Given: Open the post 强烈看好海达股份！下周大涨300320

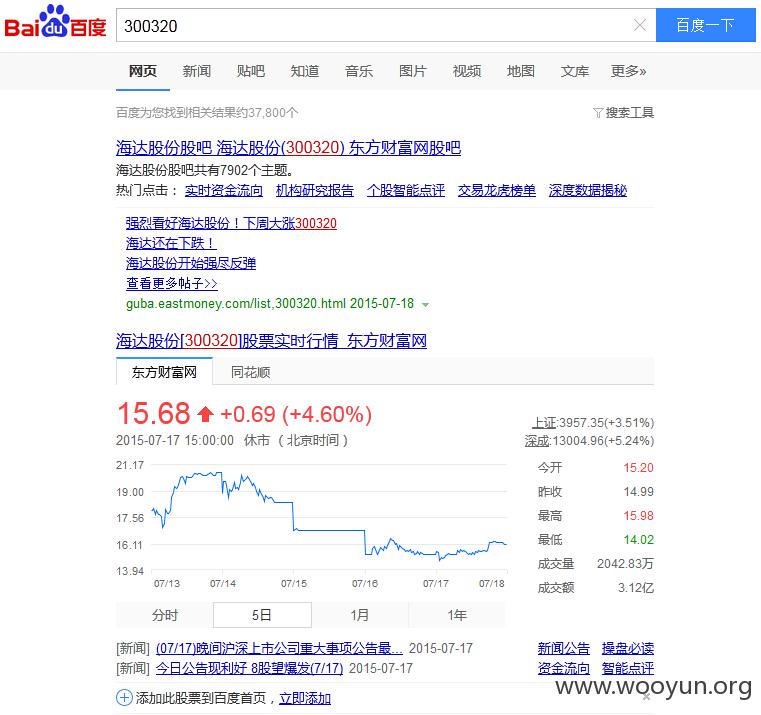Looking at the screenshot, I should point(231,223).
